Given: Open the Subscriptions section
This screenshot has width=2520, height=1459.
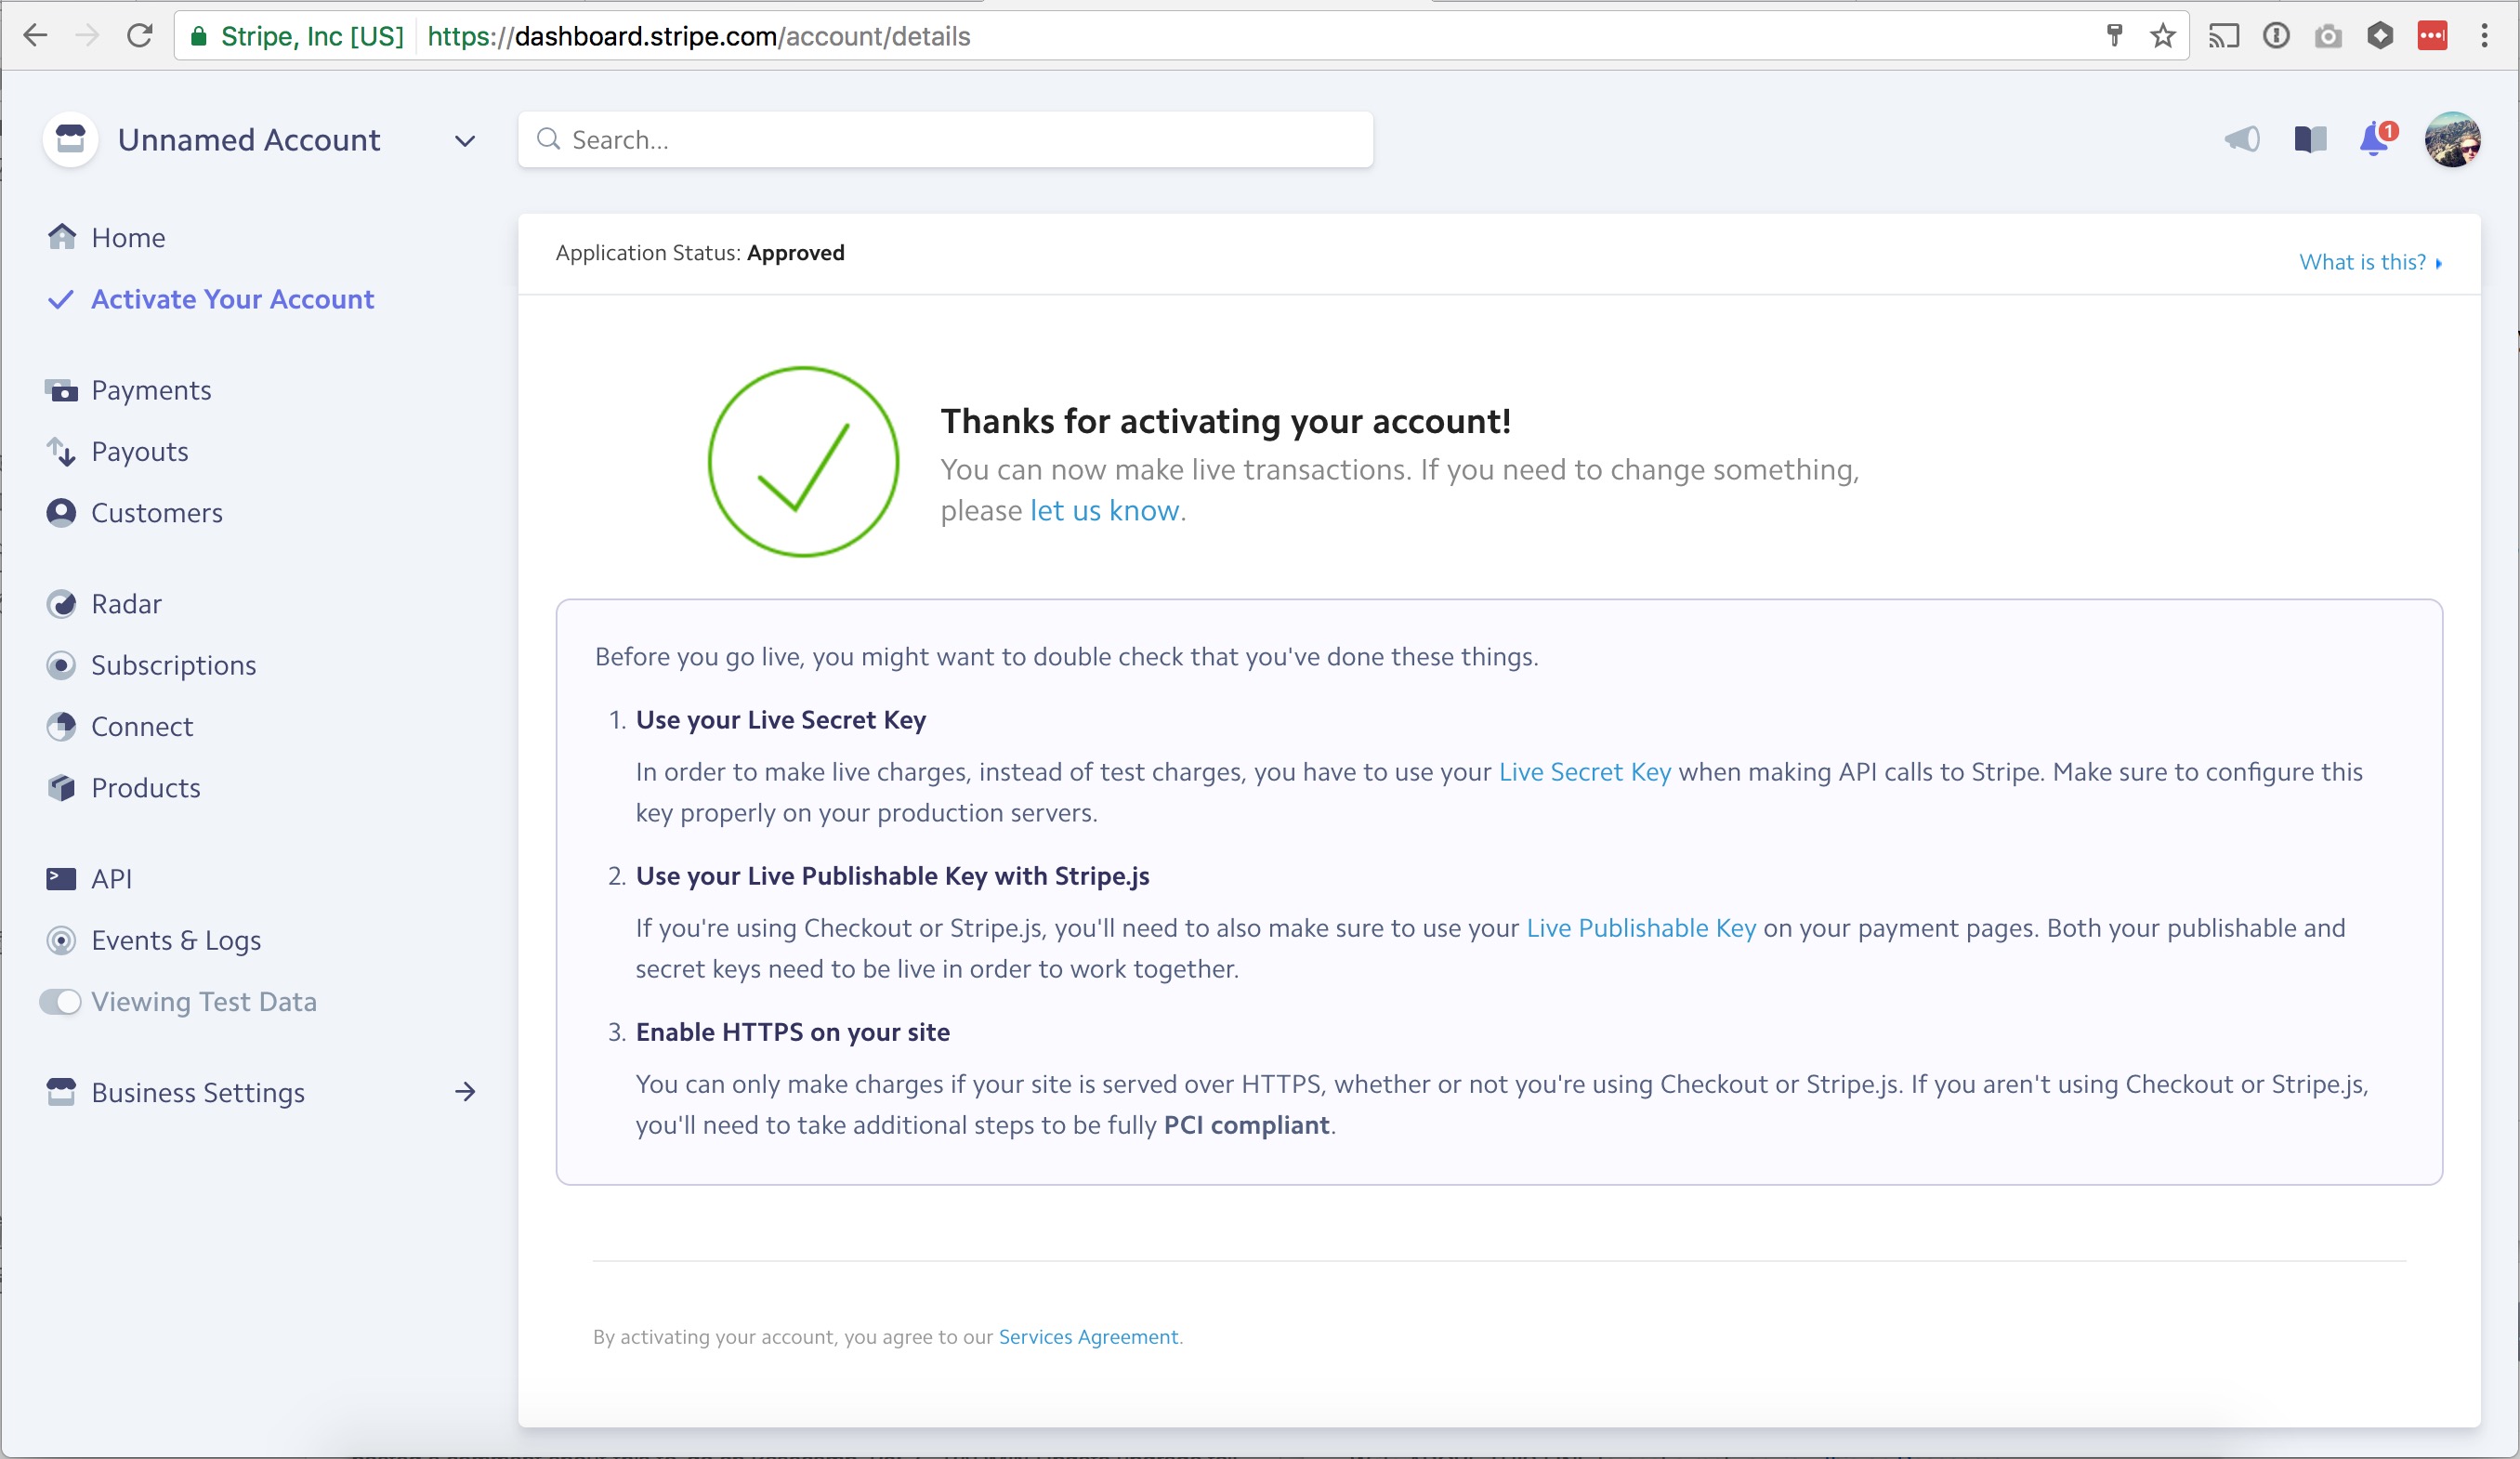Looking at the screenshot, I should click(x=173, y=665).
